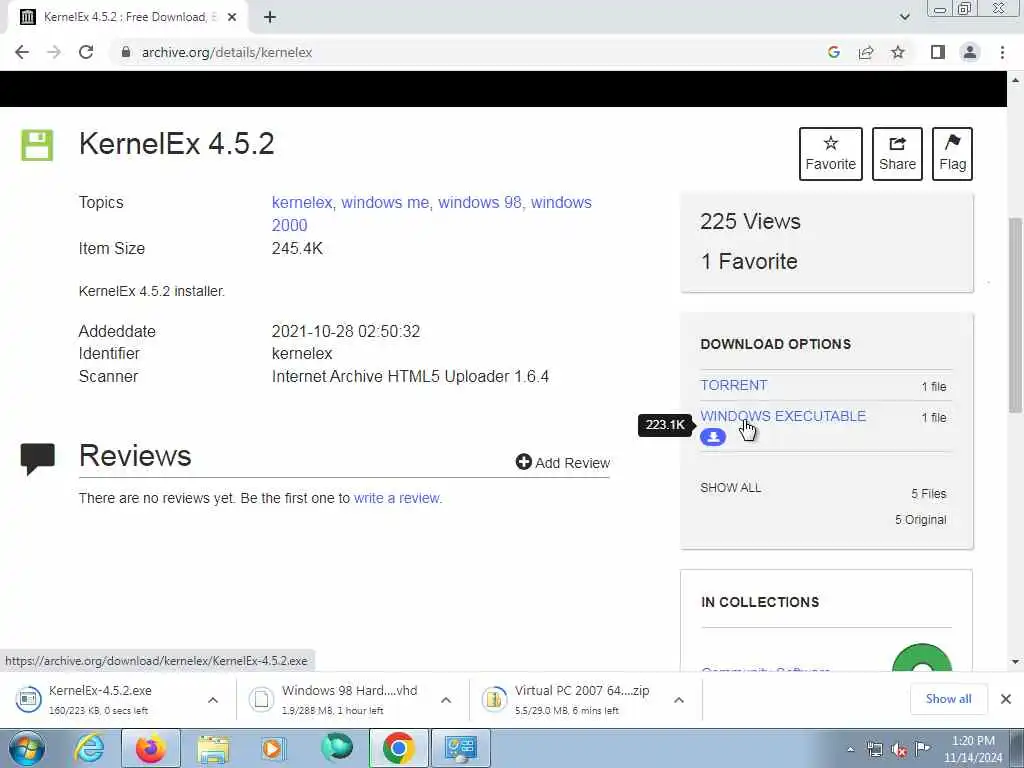1024x768 pixels.
Task: Open Windows Media Player from taskbar
Action: click(x=274, y=748)
